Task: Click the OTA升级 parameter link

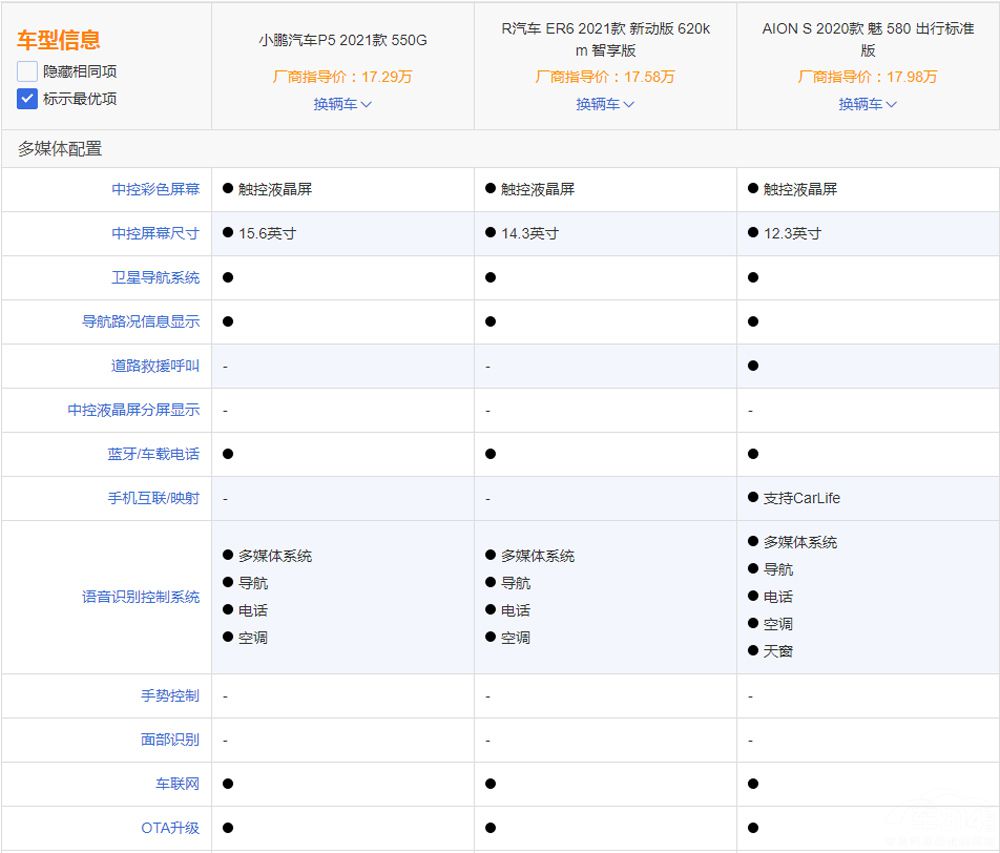Action: click(170, 828)
